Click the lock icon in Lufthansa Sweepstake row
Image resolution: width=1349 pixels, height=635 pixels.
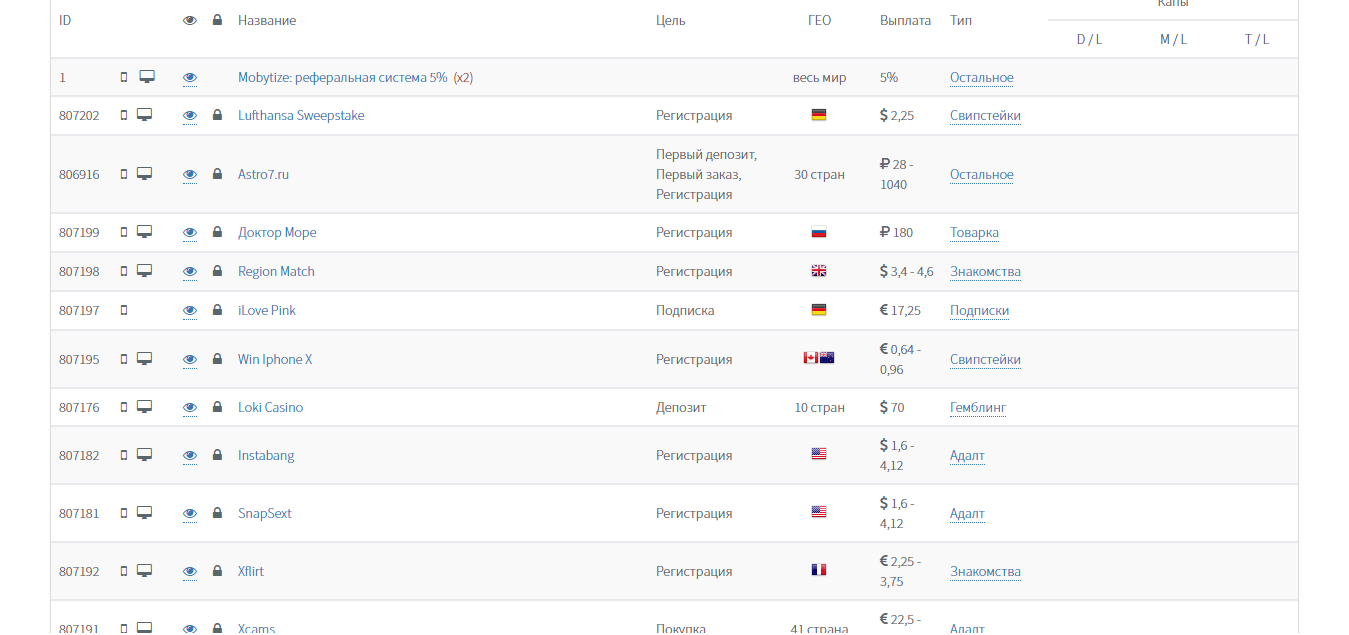[x=217, y=116]
